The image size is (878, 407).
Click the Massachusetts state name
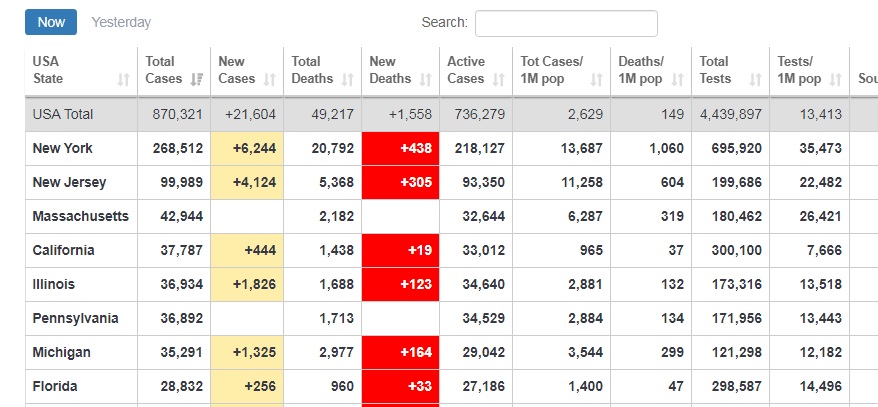(x=81, y=216)
